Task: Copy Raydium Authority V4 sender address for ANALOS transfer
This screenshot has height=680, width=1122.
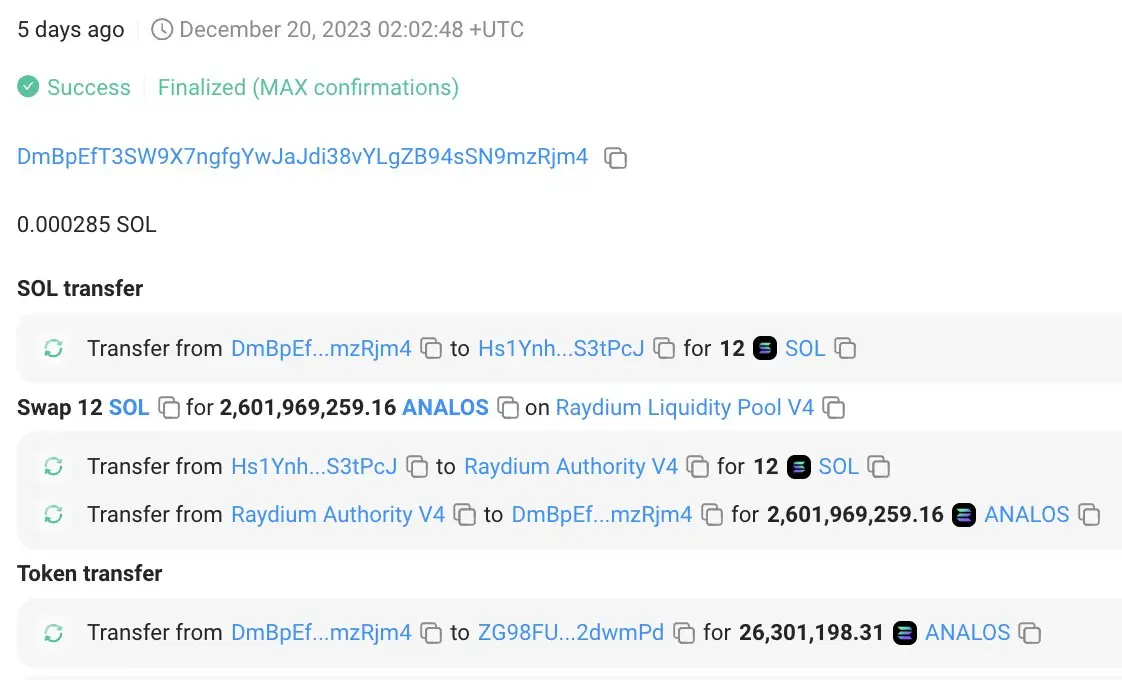Action: click(464, 515)
